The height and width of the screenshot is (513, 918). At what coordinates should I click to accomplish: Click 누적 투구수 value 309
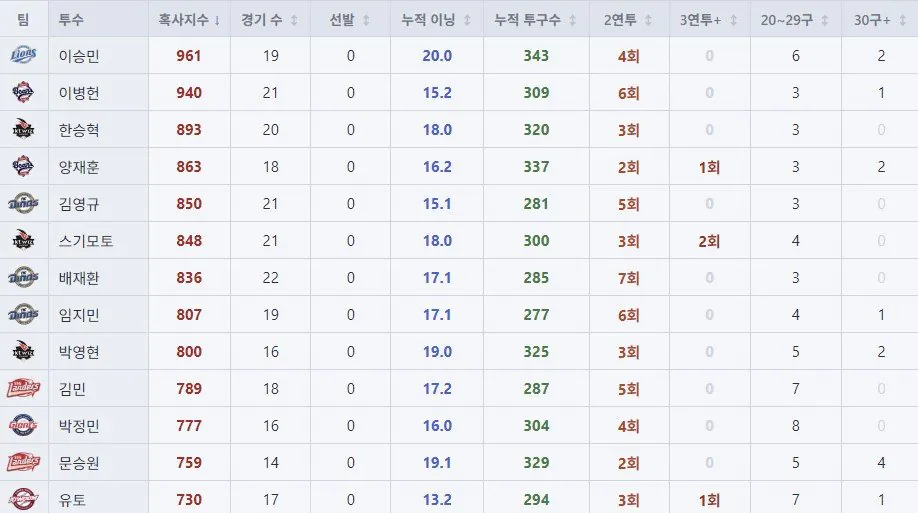[x=536, y=93]
